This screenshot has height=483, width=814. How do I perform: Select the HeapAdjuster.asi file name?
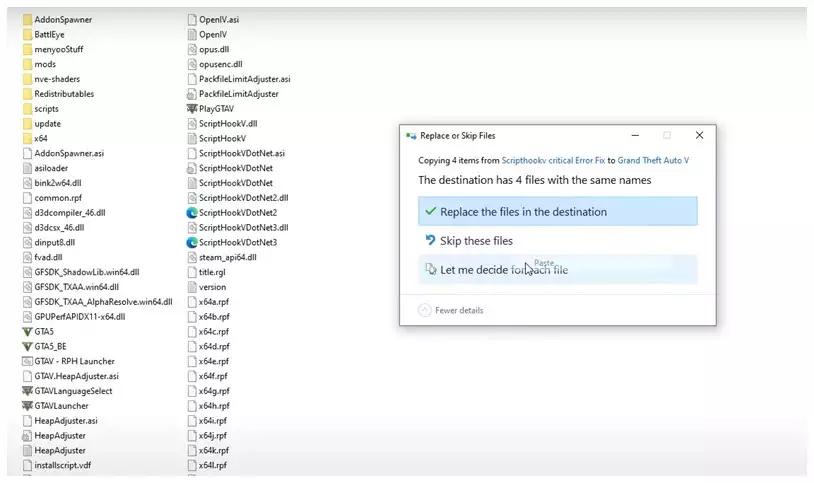[x=66, y=421]
